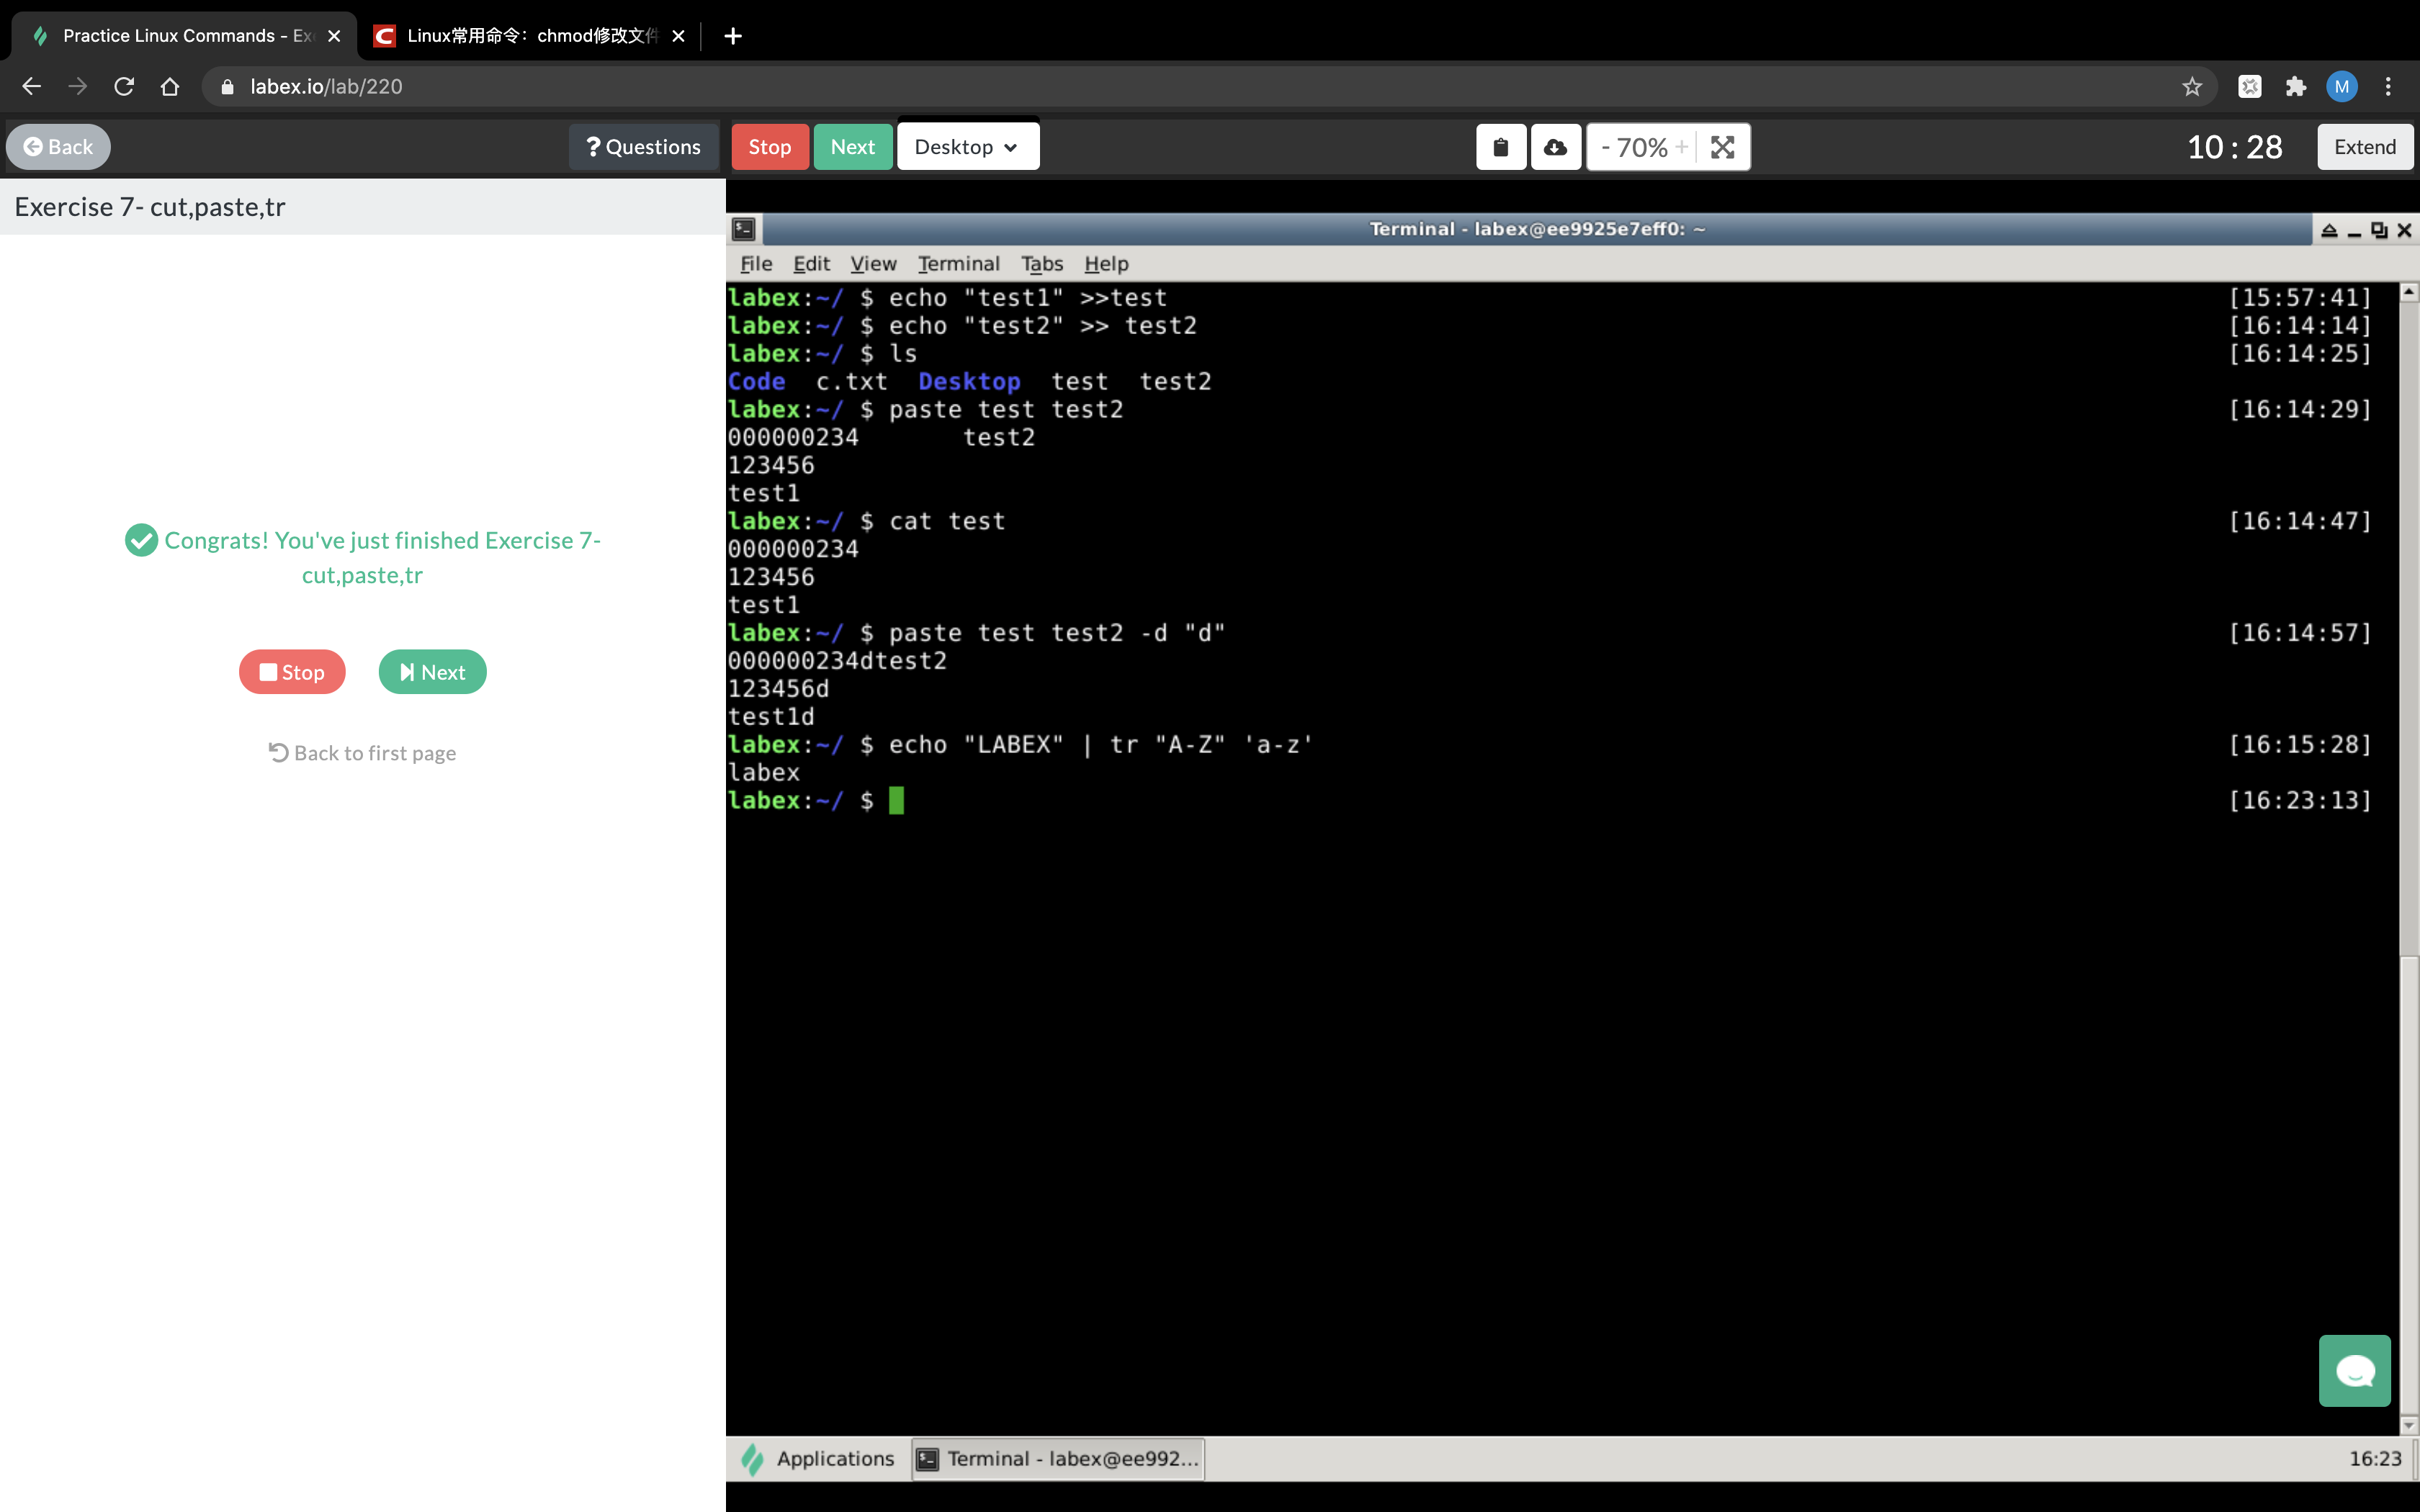Image resolution: width=2420 pixels, height=1512 pixels.
Task: Click the fullscreen expand icon
Action: (1721, 146)
